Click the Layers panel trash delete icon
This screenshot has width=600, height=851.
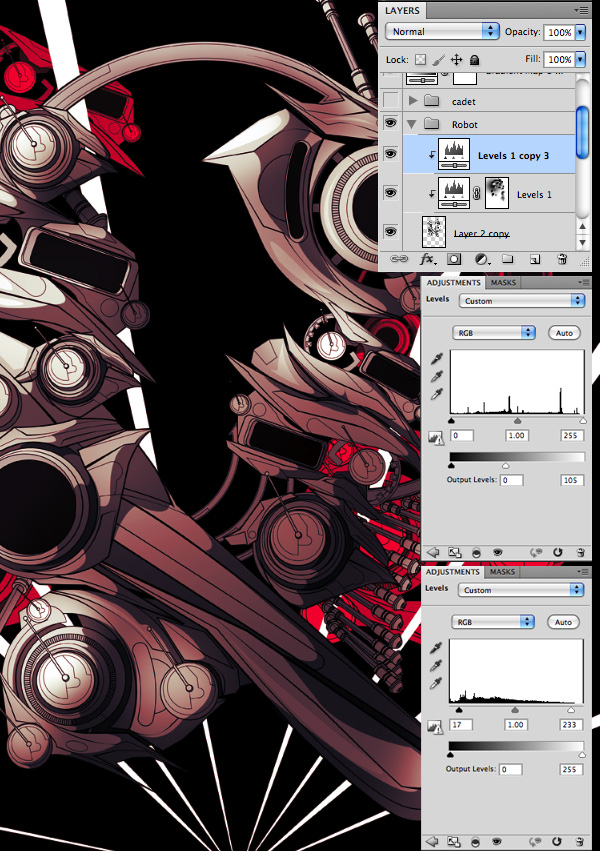coord(562,259)
